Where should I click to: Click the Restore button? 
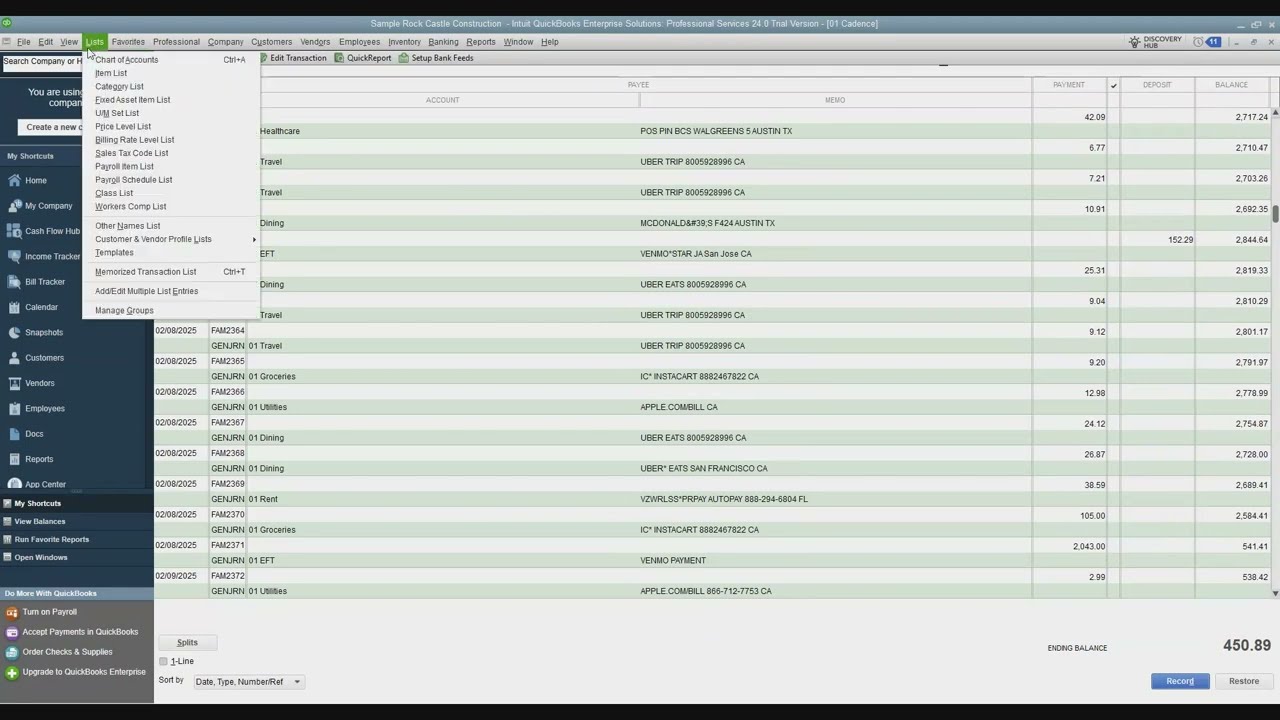pos(1244,681)
